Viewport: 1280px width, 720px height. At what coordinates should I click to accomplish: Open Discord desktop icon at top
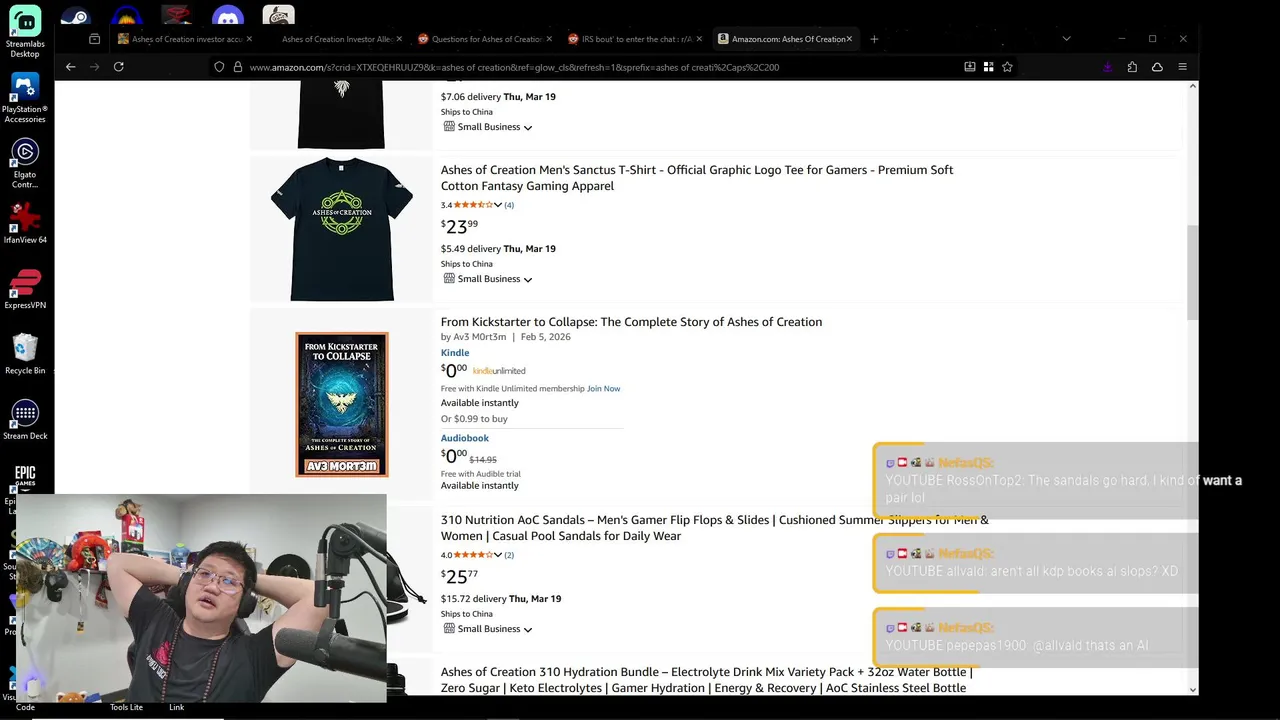[x=228, y=17]
